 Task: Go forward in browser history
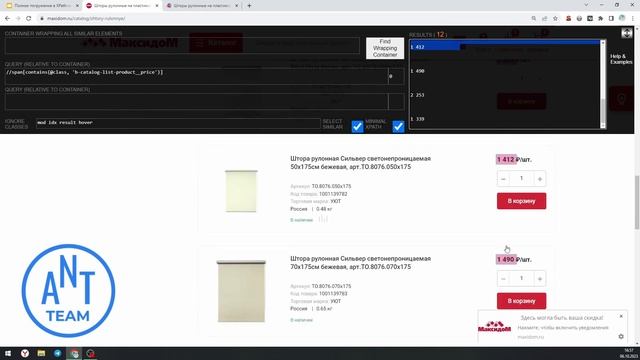[x=18, y=18]
